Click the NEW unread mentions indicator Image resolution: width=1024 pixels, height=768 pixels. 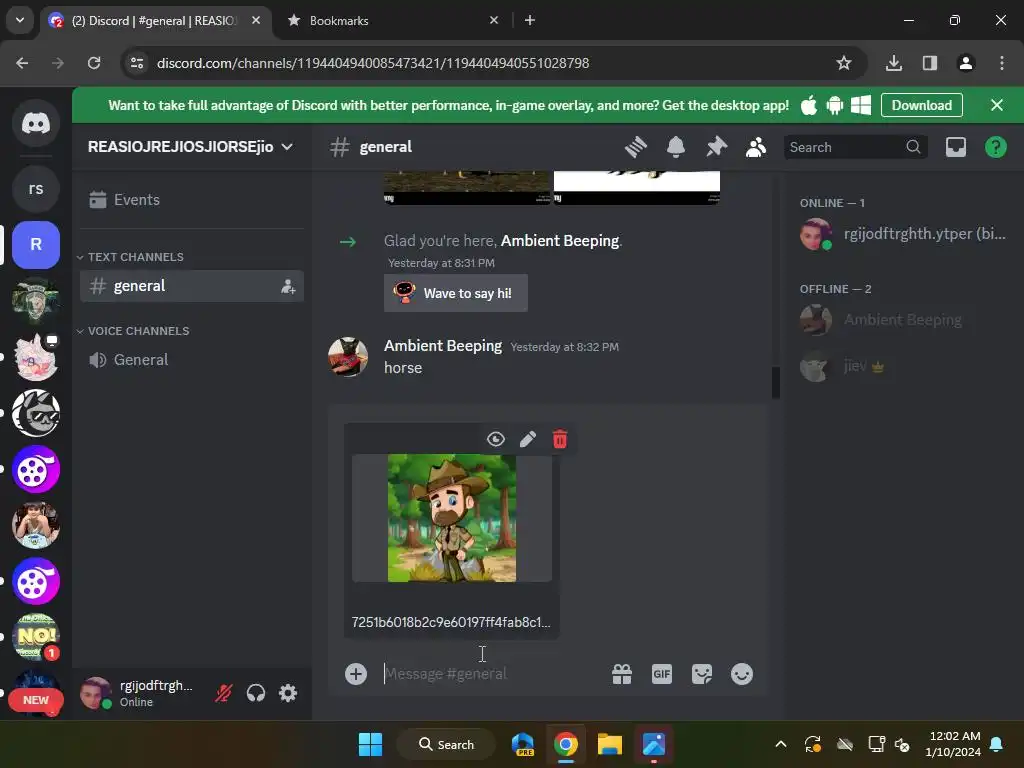[36, 700]
